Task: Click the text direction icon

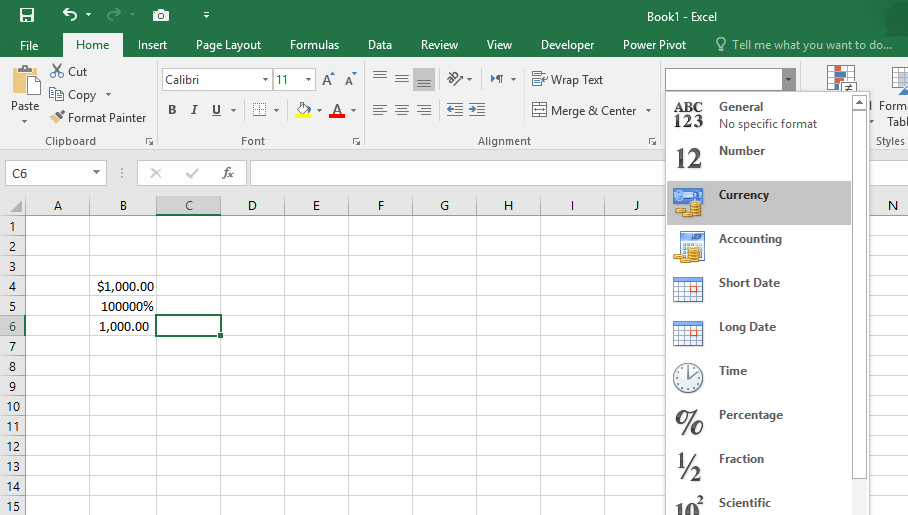Action: click(497, 79)
